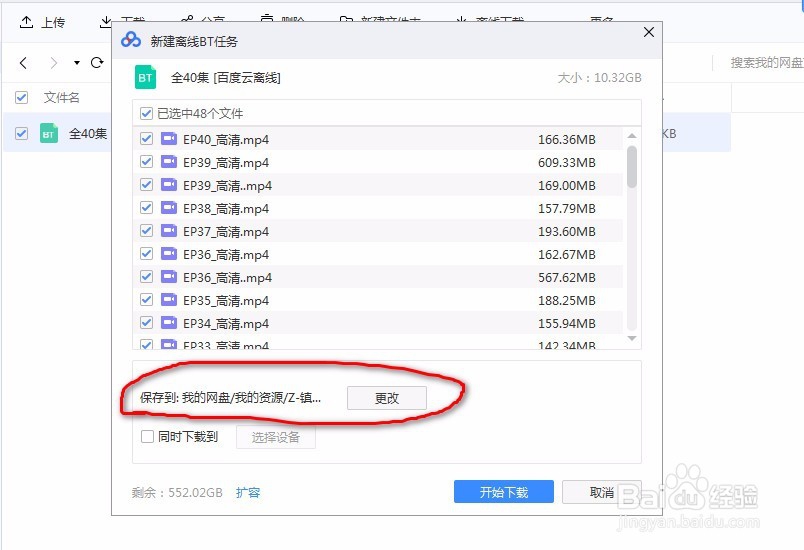Click 开始下载 to start the download
This screenshot has width=804, height=550.
click(504, 492)
